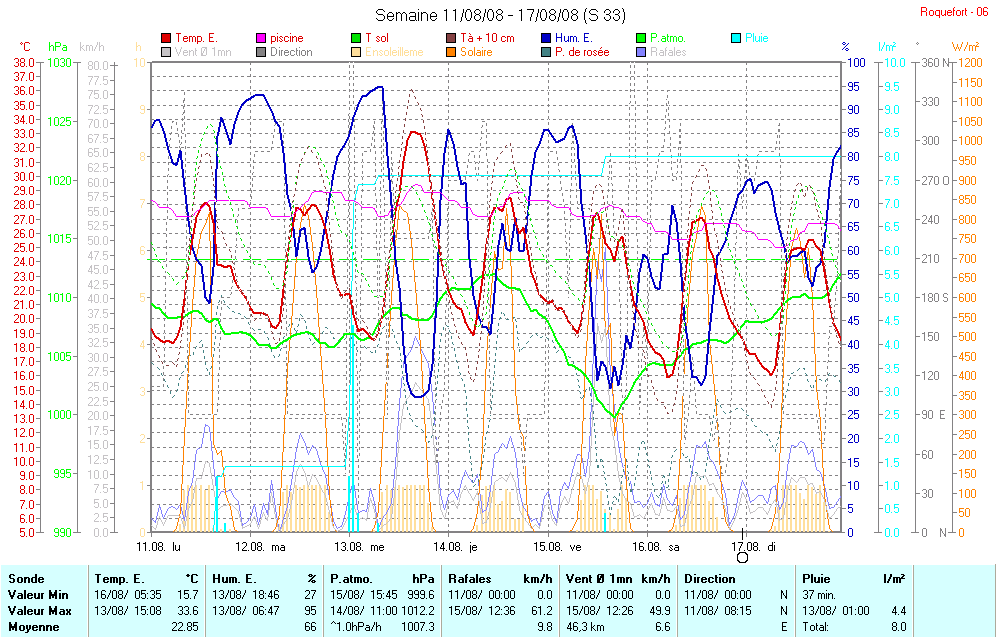Click the cyan Pluie legend swatch
Viewport: 996px width, 637px height.
736,38
